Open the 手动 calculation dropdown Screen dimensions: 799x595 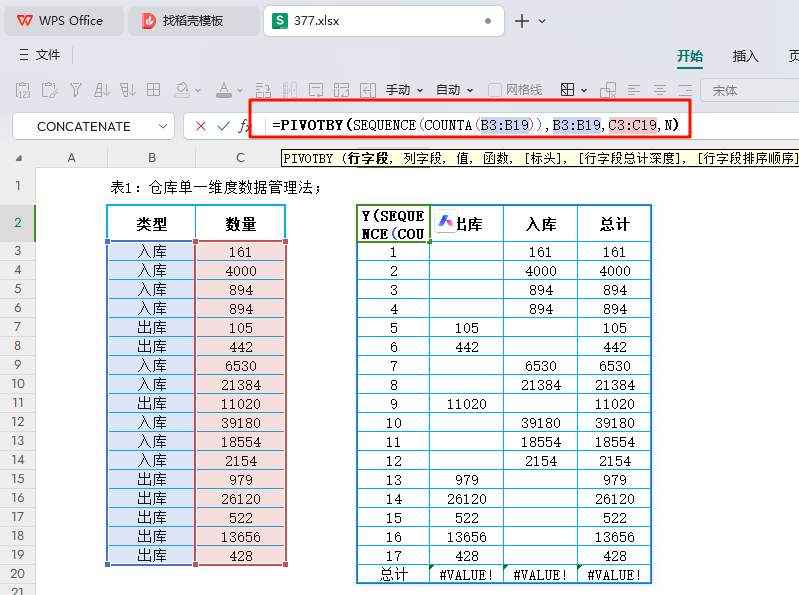(x=404, y=90)
